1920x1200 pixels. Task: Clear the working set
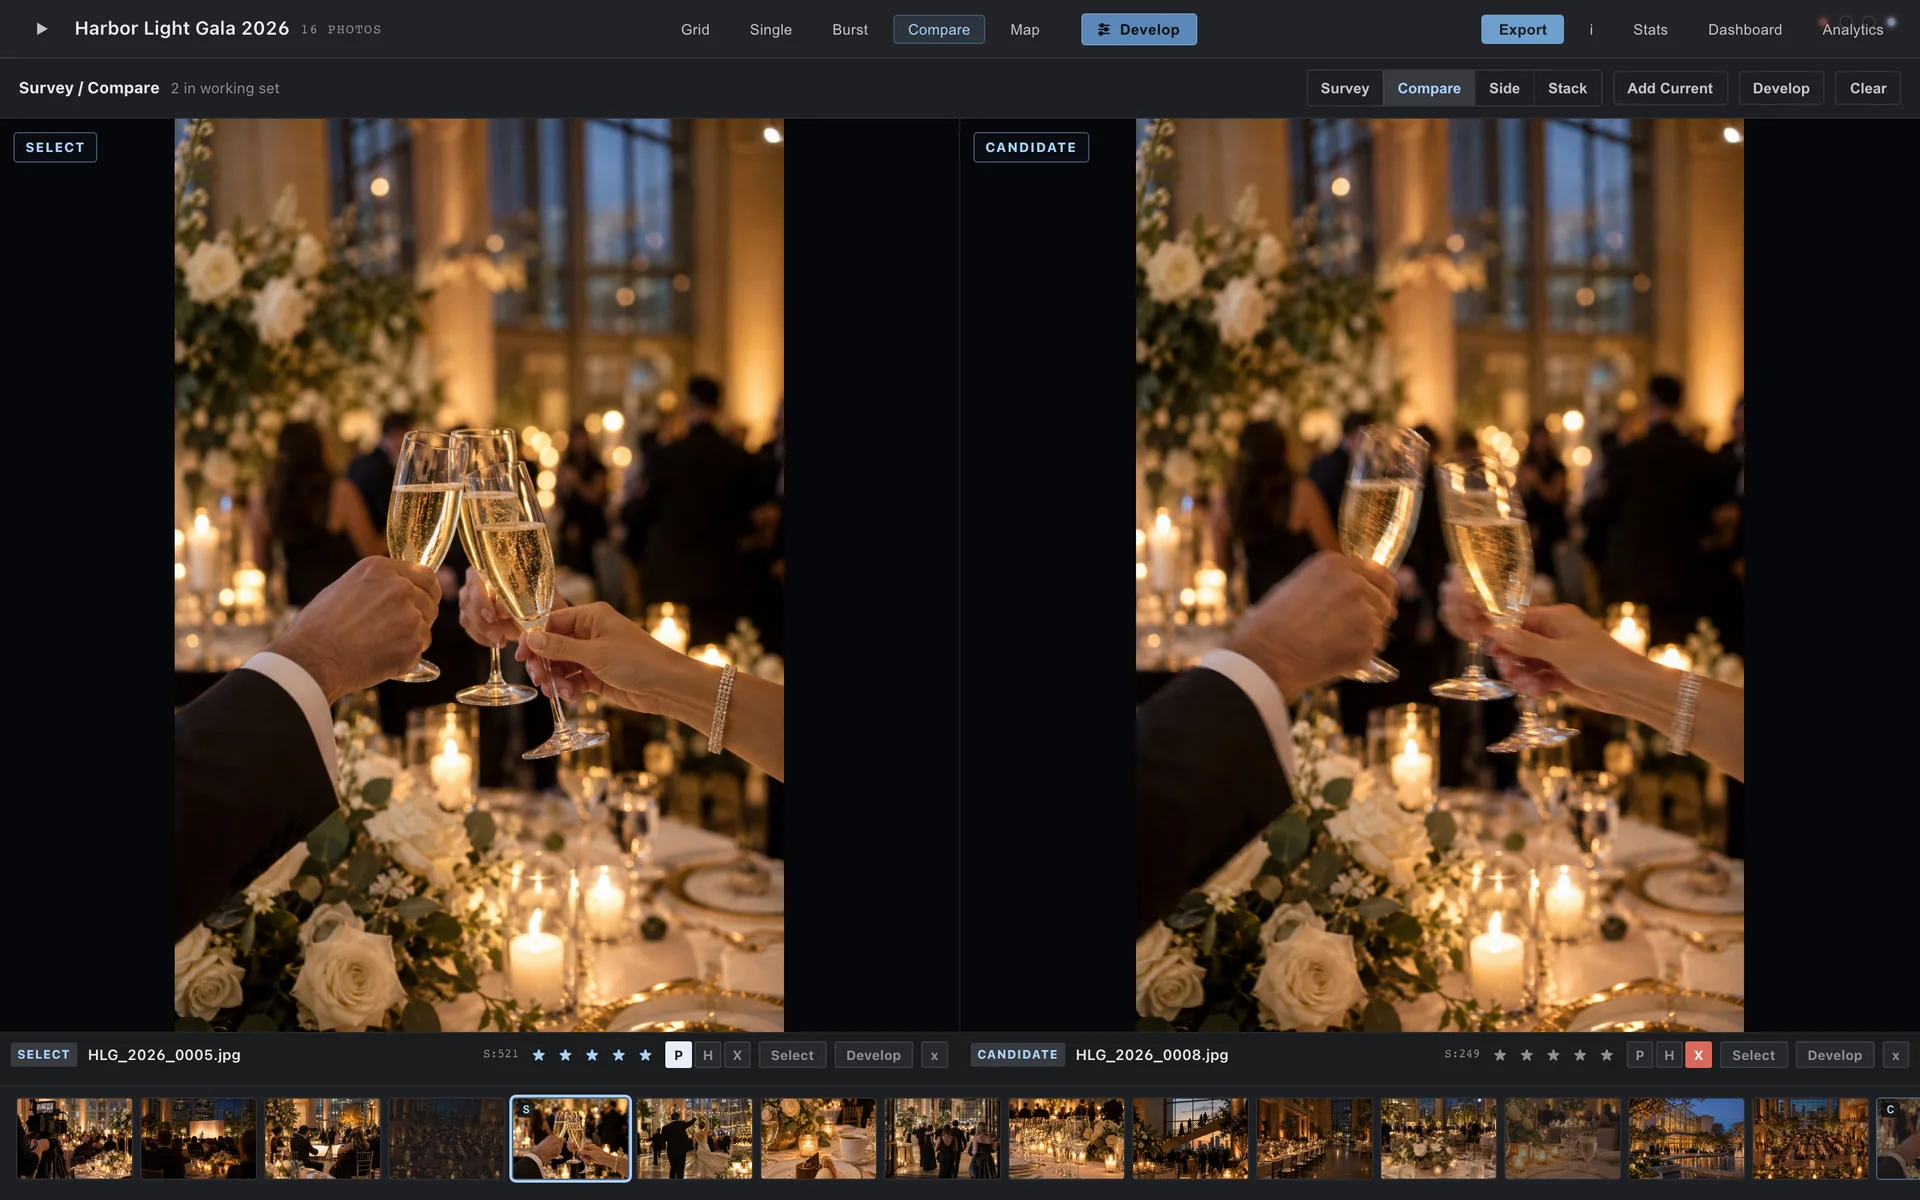pyautogui.click(x=1867, y=88)
